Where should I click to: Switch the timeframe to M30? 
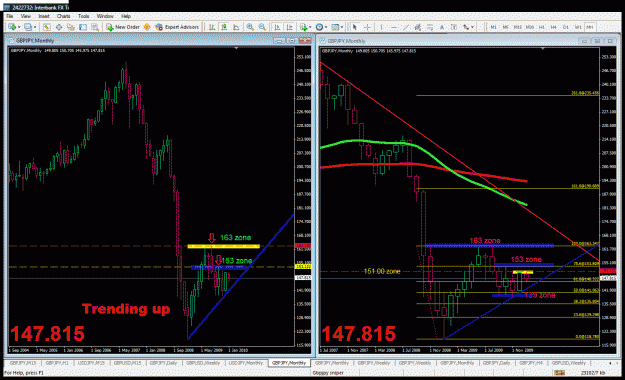click(x=530, y=27)
